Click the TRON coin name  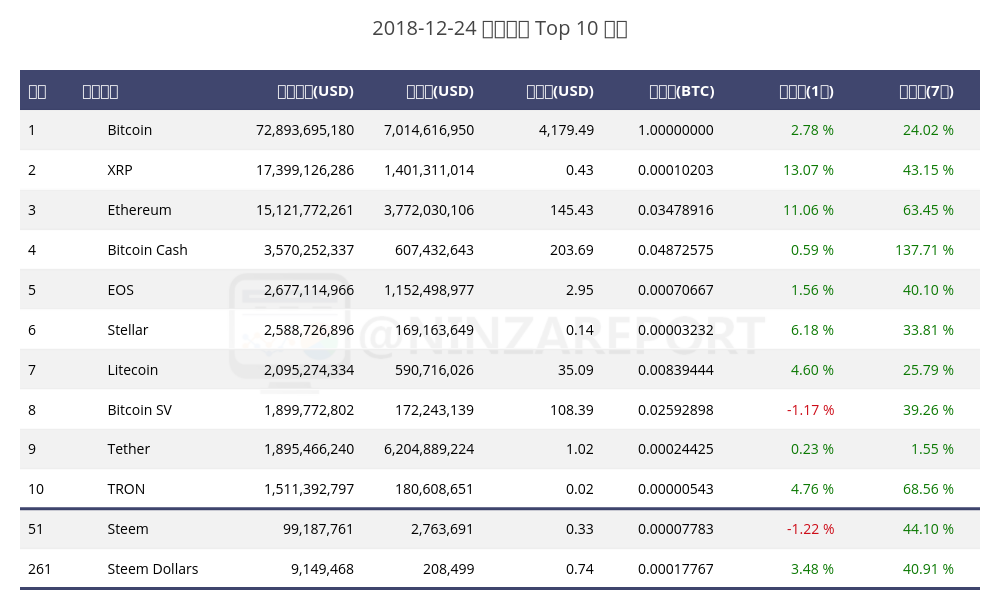pyautogui.click(x=126, y=489)
